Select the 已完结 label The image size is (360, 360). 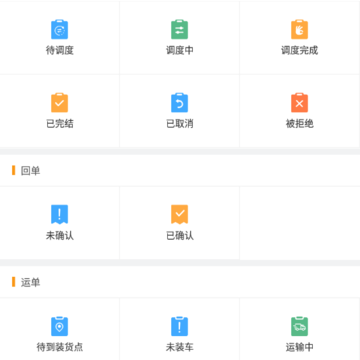pos(59,124)
